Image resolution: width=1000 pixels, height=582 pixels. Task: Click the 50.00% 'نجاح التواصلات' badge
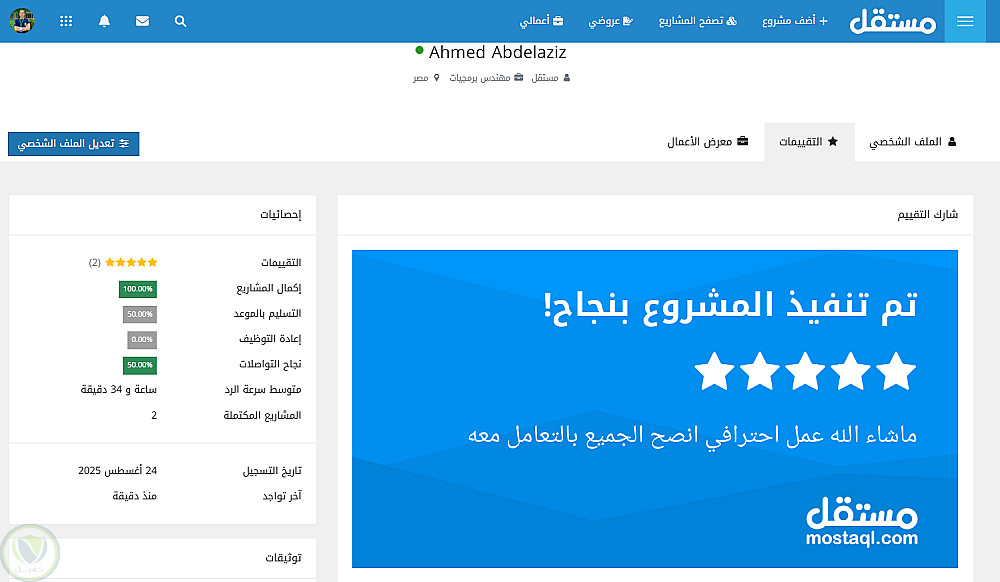tap(140, 365)
